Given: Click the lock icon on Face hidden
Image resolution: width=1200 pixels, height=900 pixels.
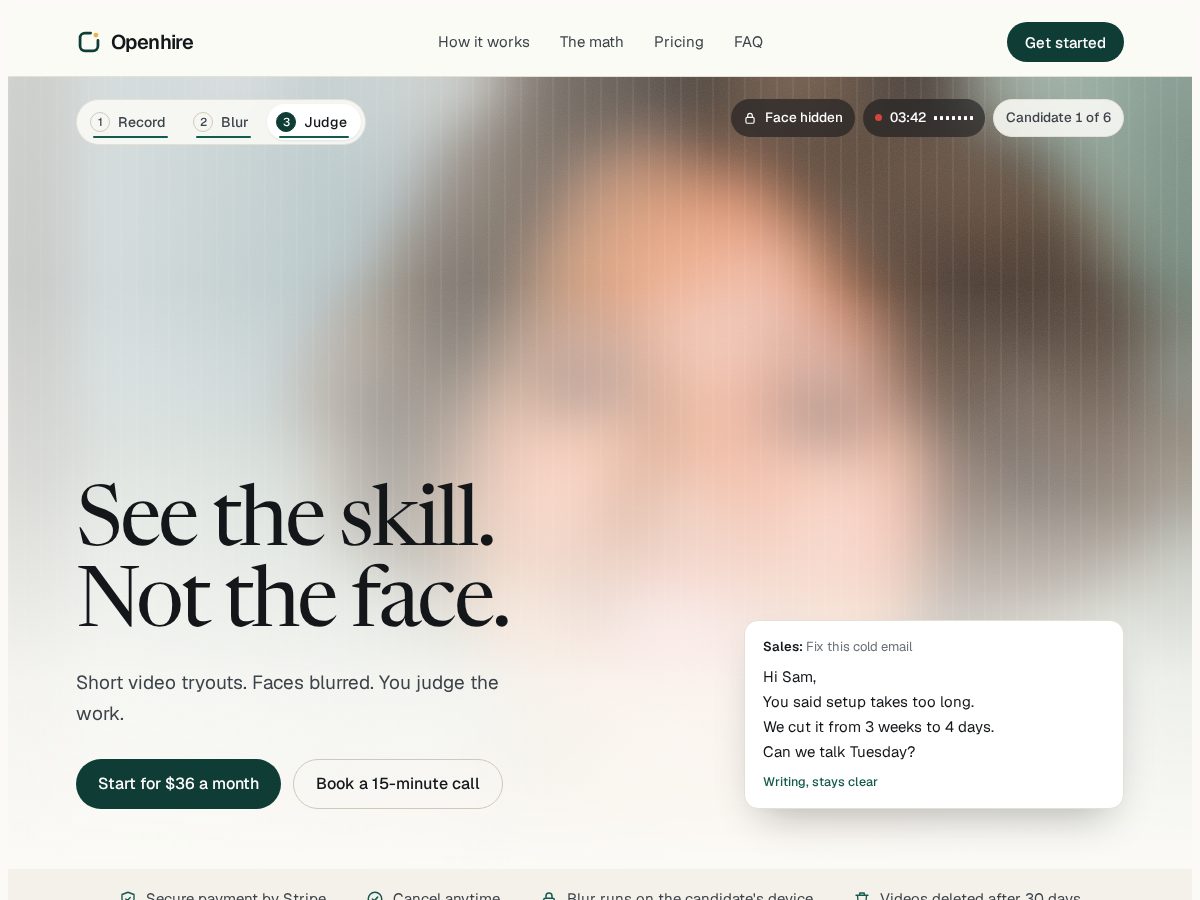Looking at the screenshot, I should (x=750, y=118).
